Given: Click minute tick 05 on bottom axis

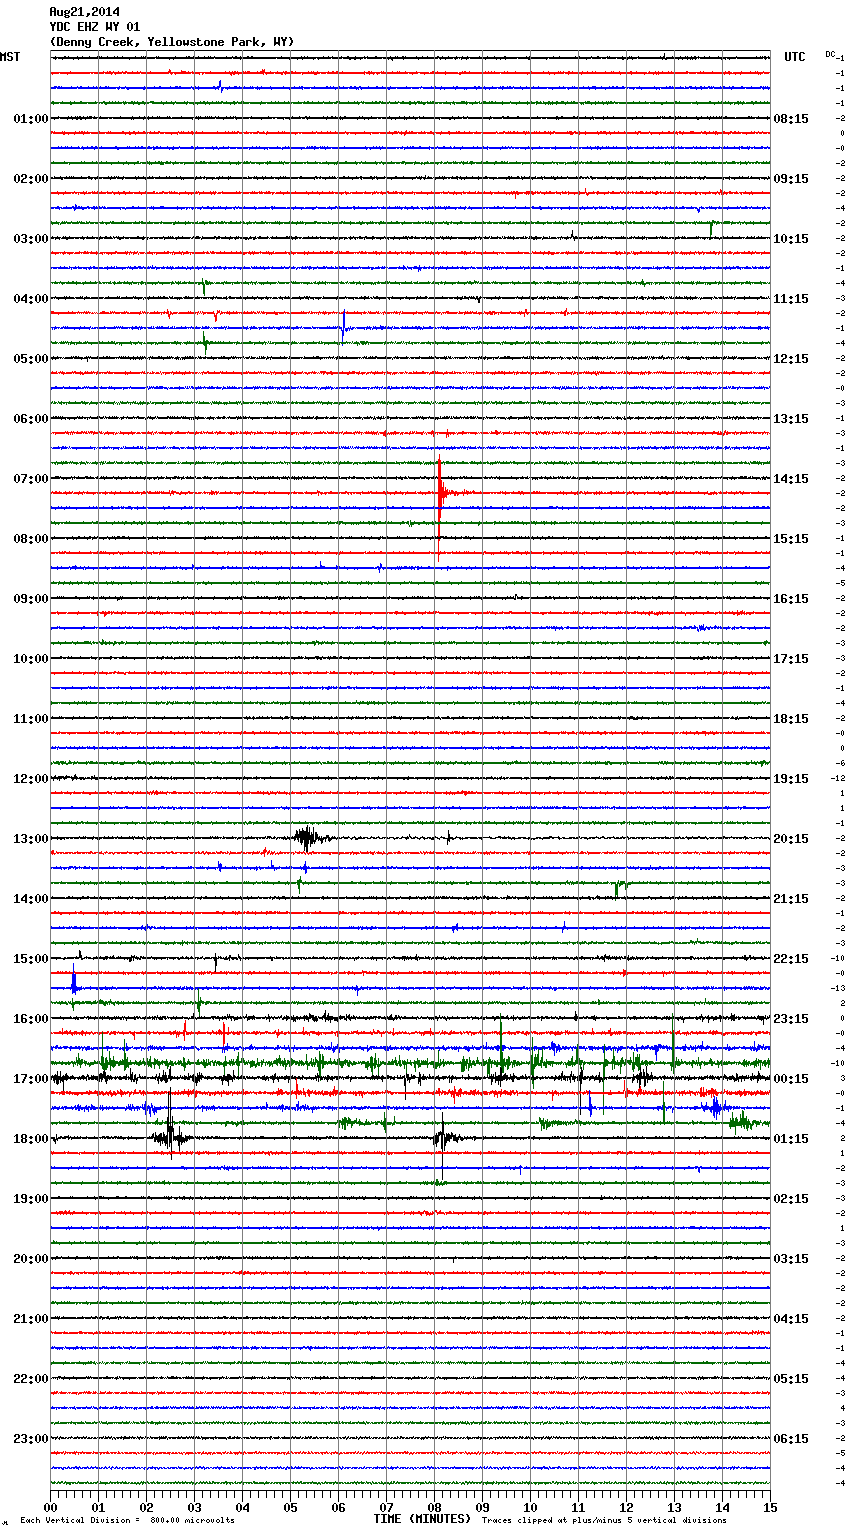Looking at the screenshot, I should 291,1507.
